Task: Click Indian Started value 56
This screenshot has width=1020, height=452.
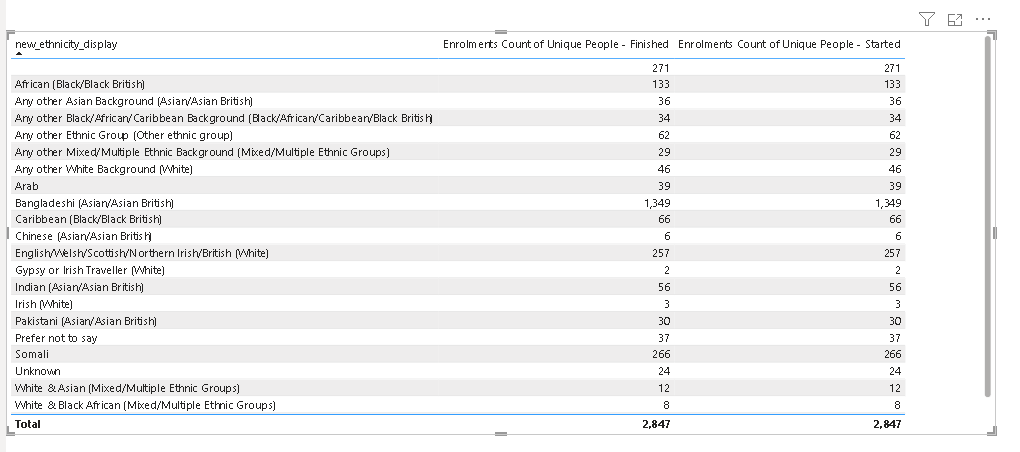Action: (x=895, y=287)
